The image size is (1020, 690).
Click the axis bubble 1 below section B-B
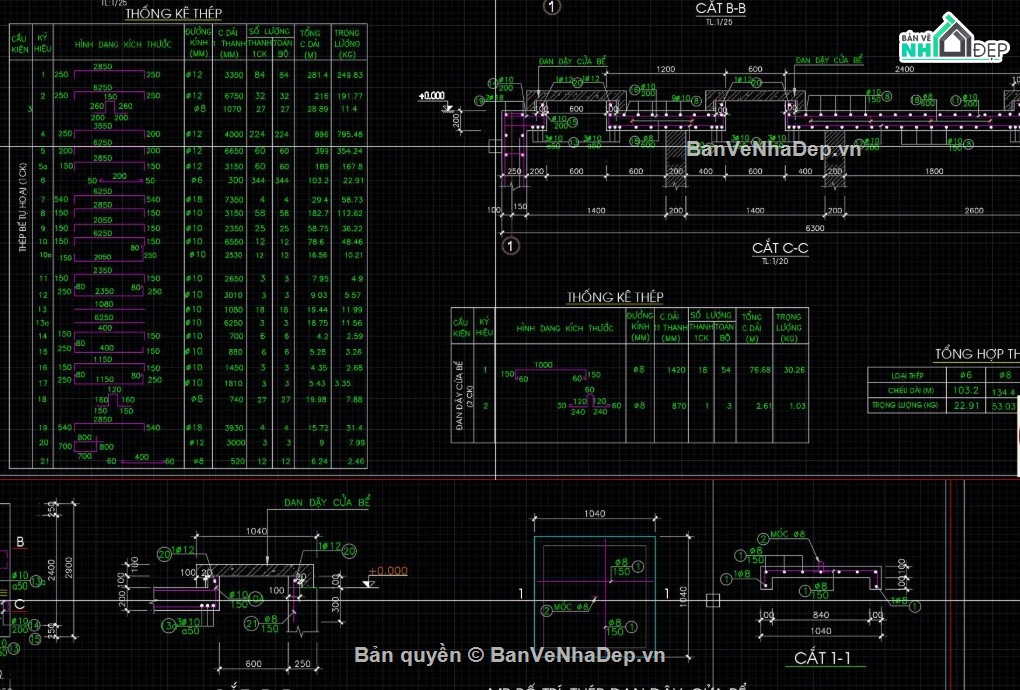click(511, 246)
